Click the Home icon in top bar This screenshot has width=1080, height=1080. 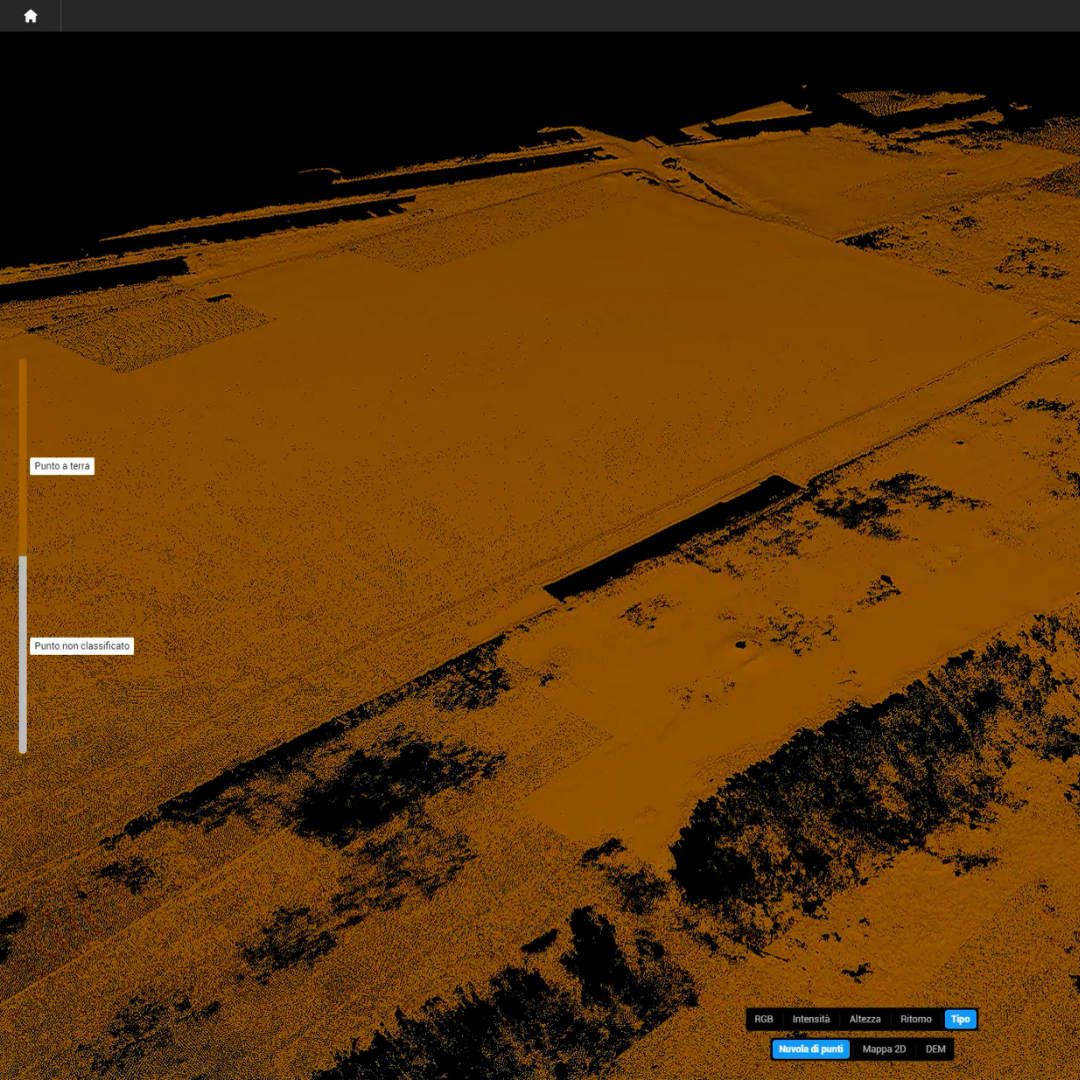(x=30, y=16)
